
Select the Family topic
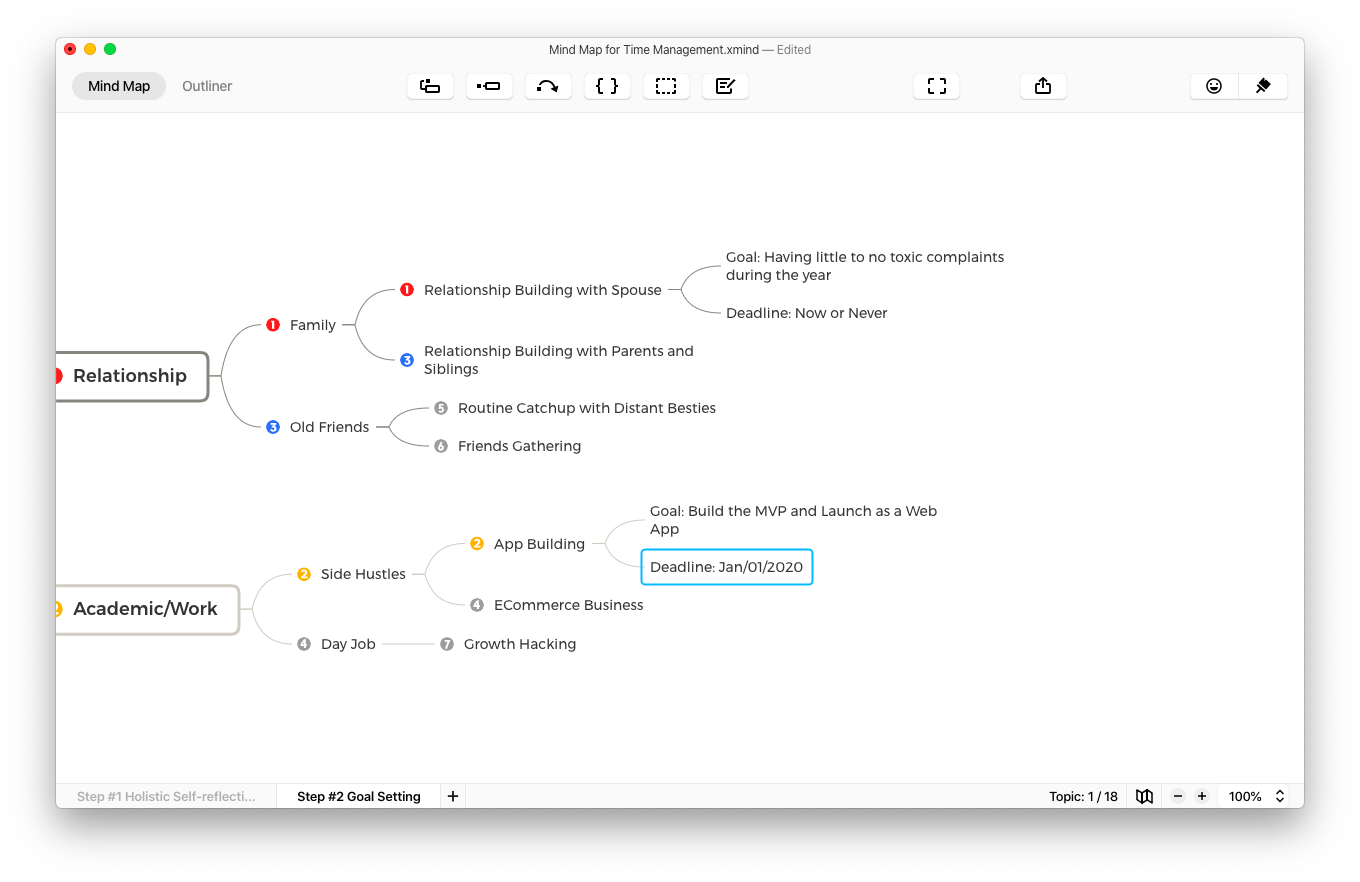click(313, 325)
